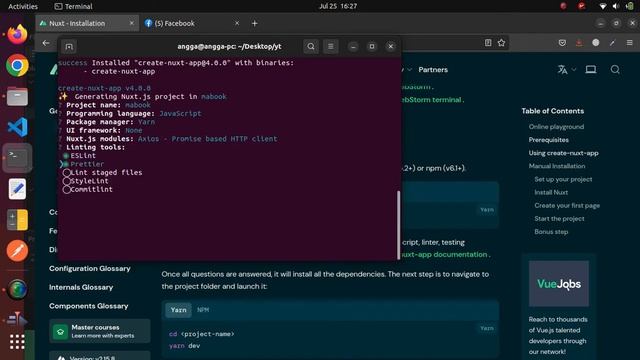Select the Commitlint option

88,189
